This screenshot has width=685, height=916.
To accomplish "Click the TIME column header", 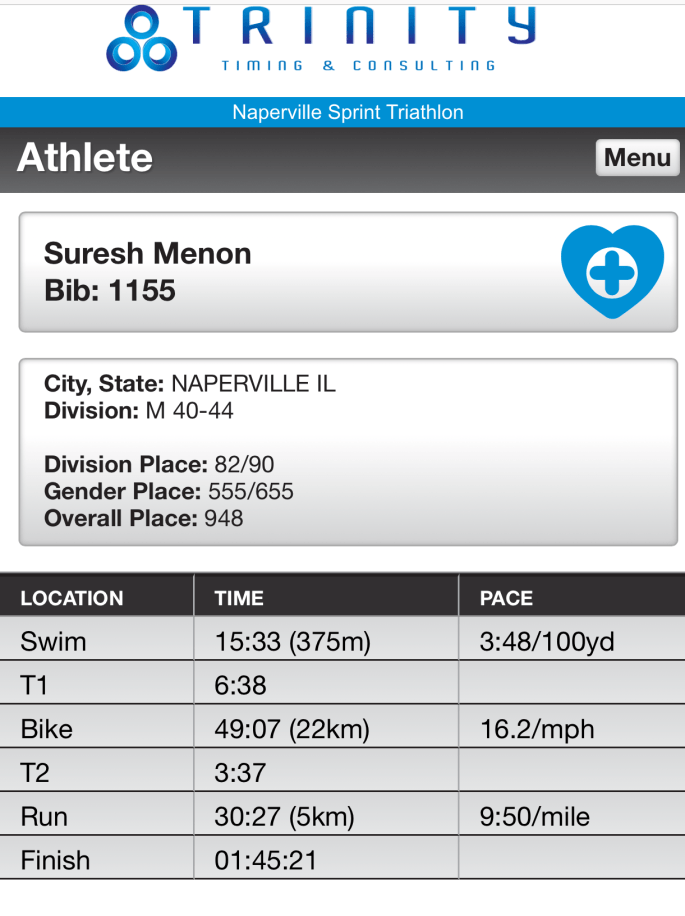I will pos(239,598).
